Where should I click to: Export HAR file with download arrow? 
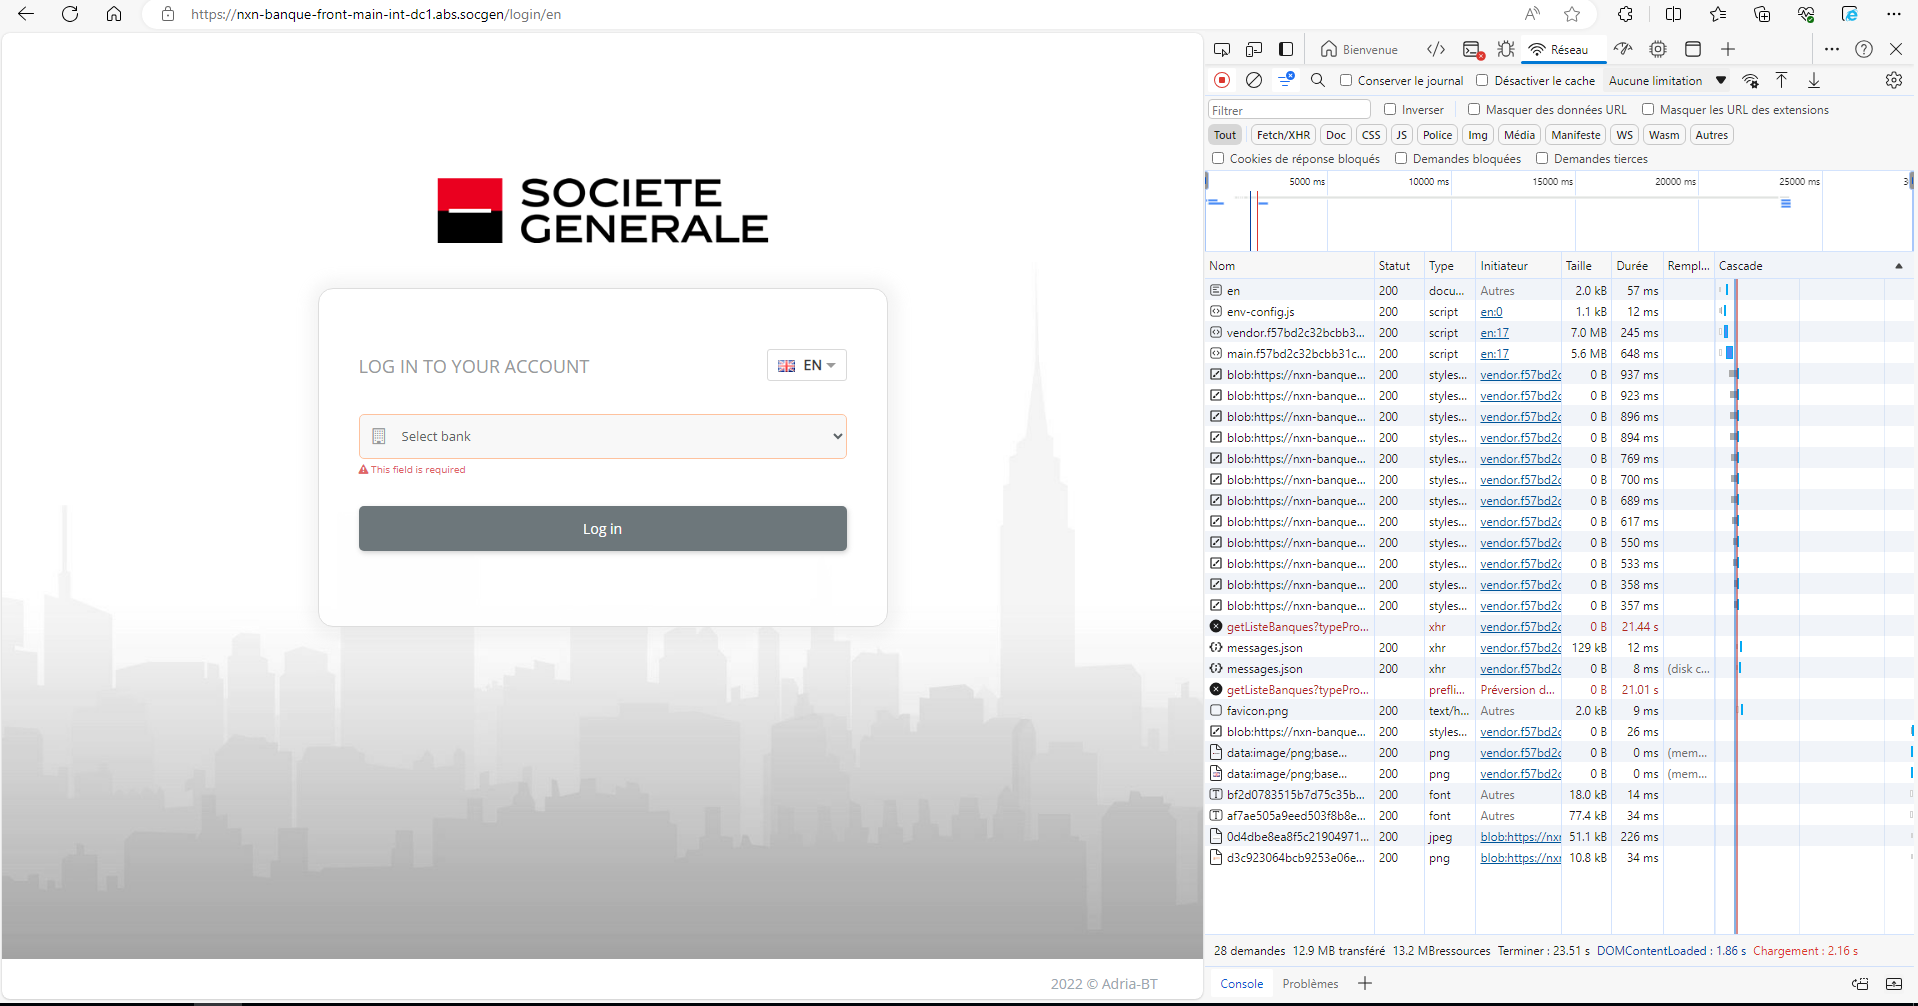(1814, 80)
